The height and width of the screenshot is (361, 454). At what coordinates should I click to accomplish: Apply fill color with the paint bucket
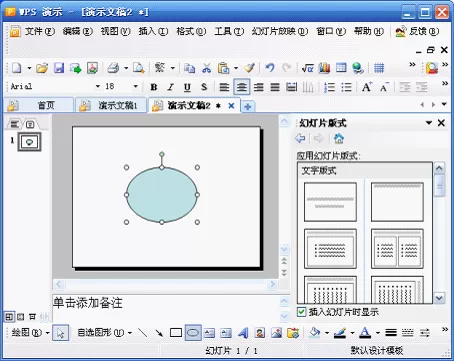tap(315, 333)
